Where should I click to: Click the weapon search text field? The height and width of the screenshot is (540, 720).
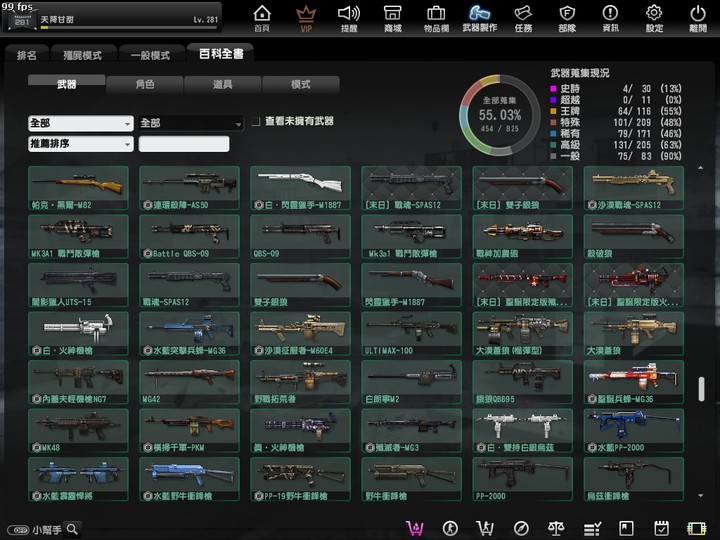184,144
